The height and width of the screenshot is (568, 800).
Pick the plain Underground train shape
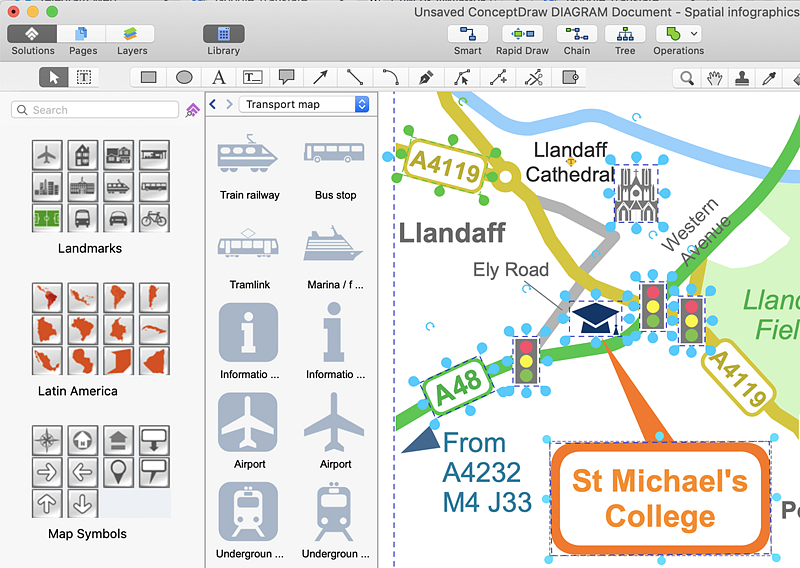334,513
